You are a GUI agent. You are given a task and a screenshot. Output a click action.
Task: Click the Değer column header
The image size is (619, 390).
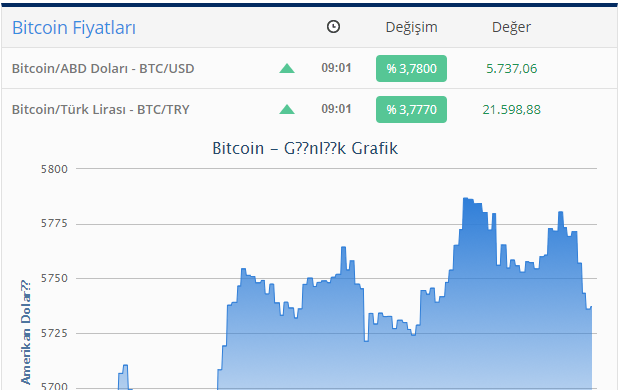point(511,27)
